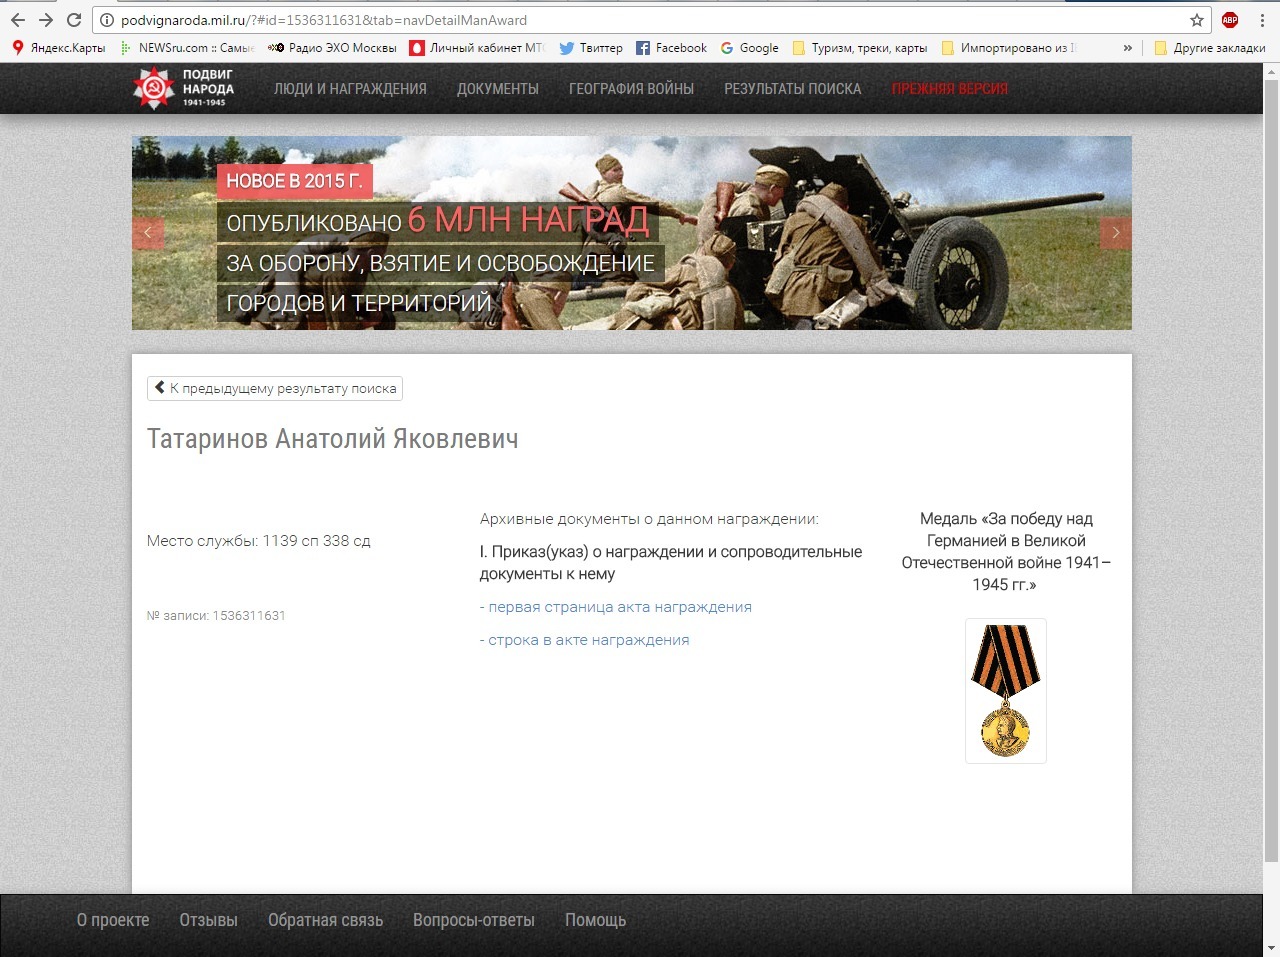Click the URL address bar

650,20
